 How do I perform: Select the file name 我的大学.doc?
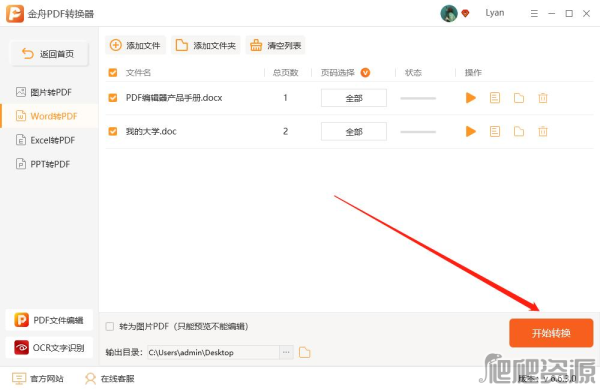click(151, 132)
